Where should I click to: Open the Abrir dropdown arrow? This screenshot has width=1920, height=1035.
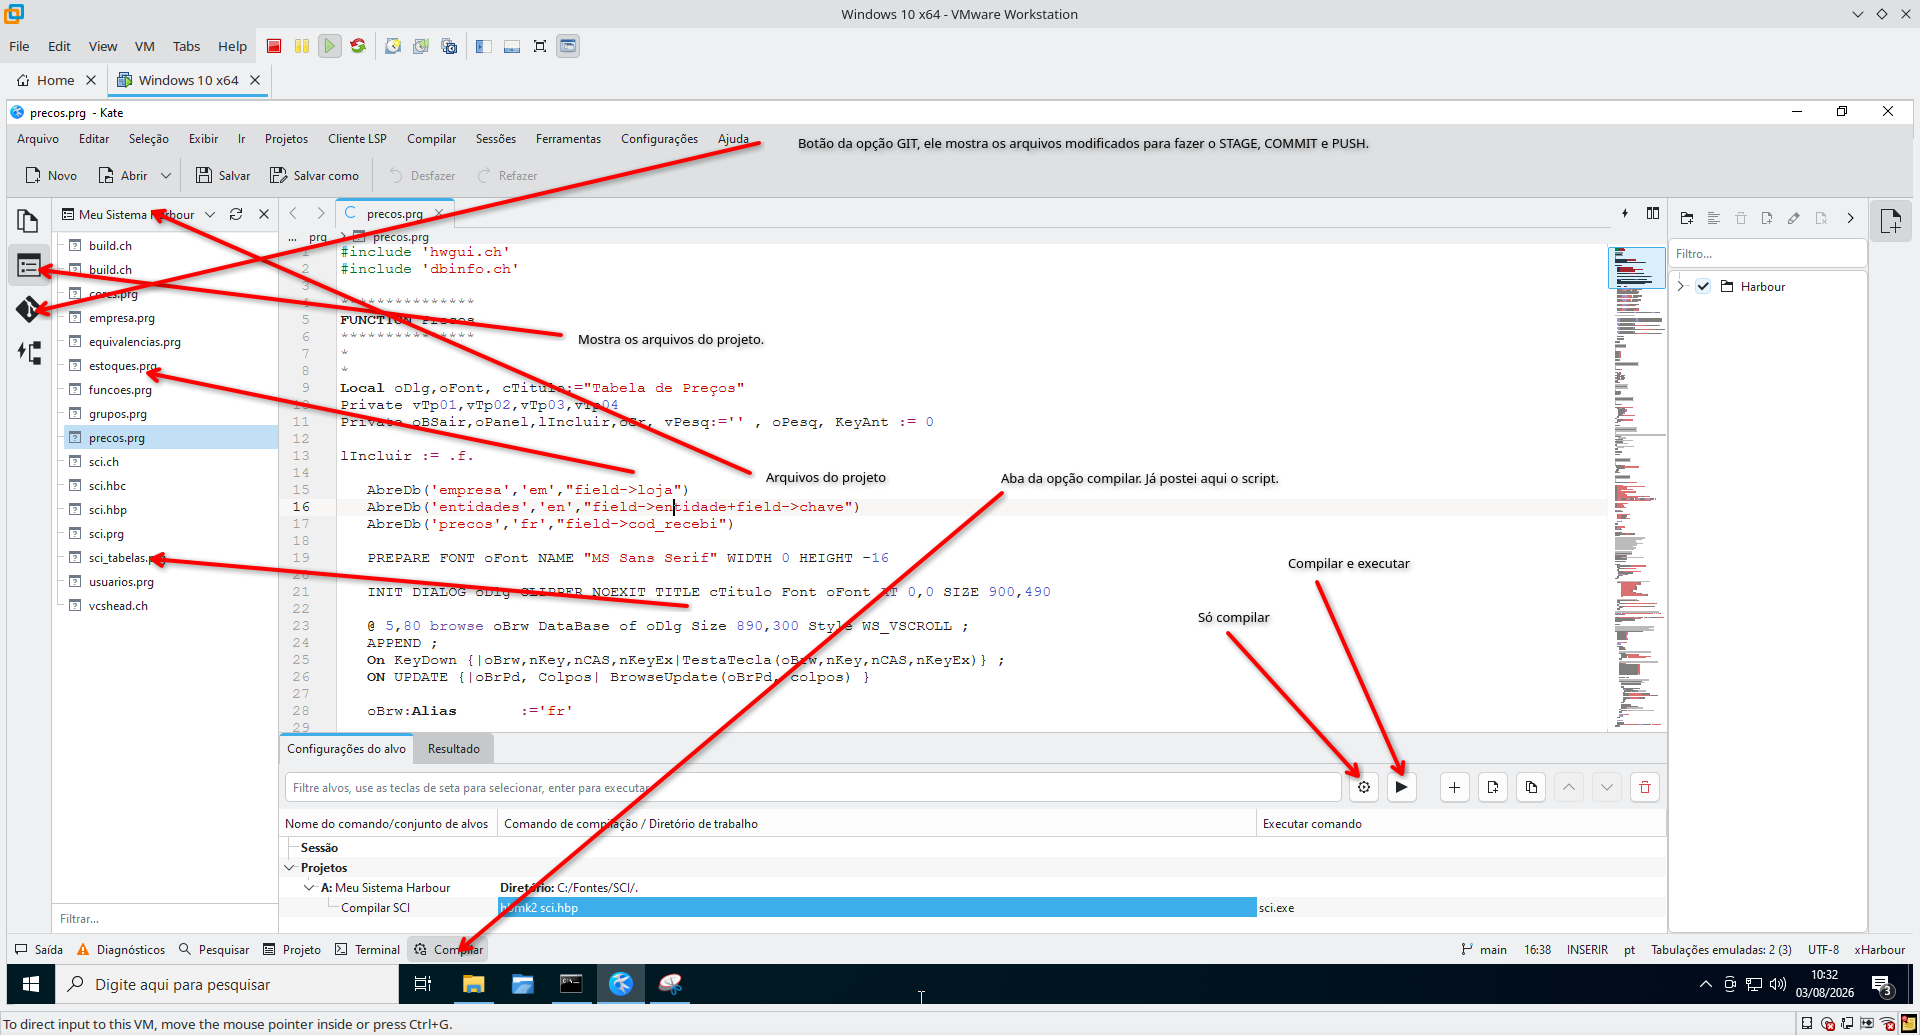coord(166,175)
